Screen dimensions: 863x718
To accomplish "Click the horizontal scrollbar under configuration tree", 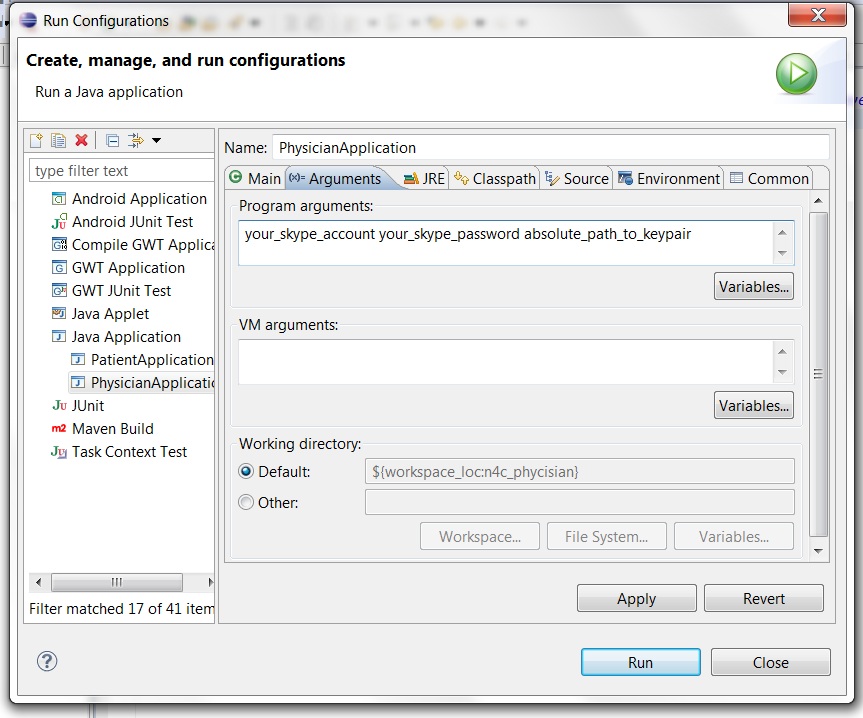I will [116, 582].
